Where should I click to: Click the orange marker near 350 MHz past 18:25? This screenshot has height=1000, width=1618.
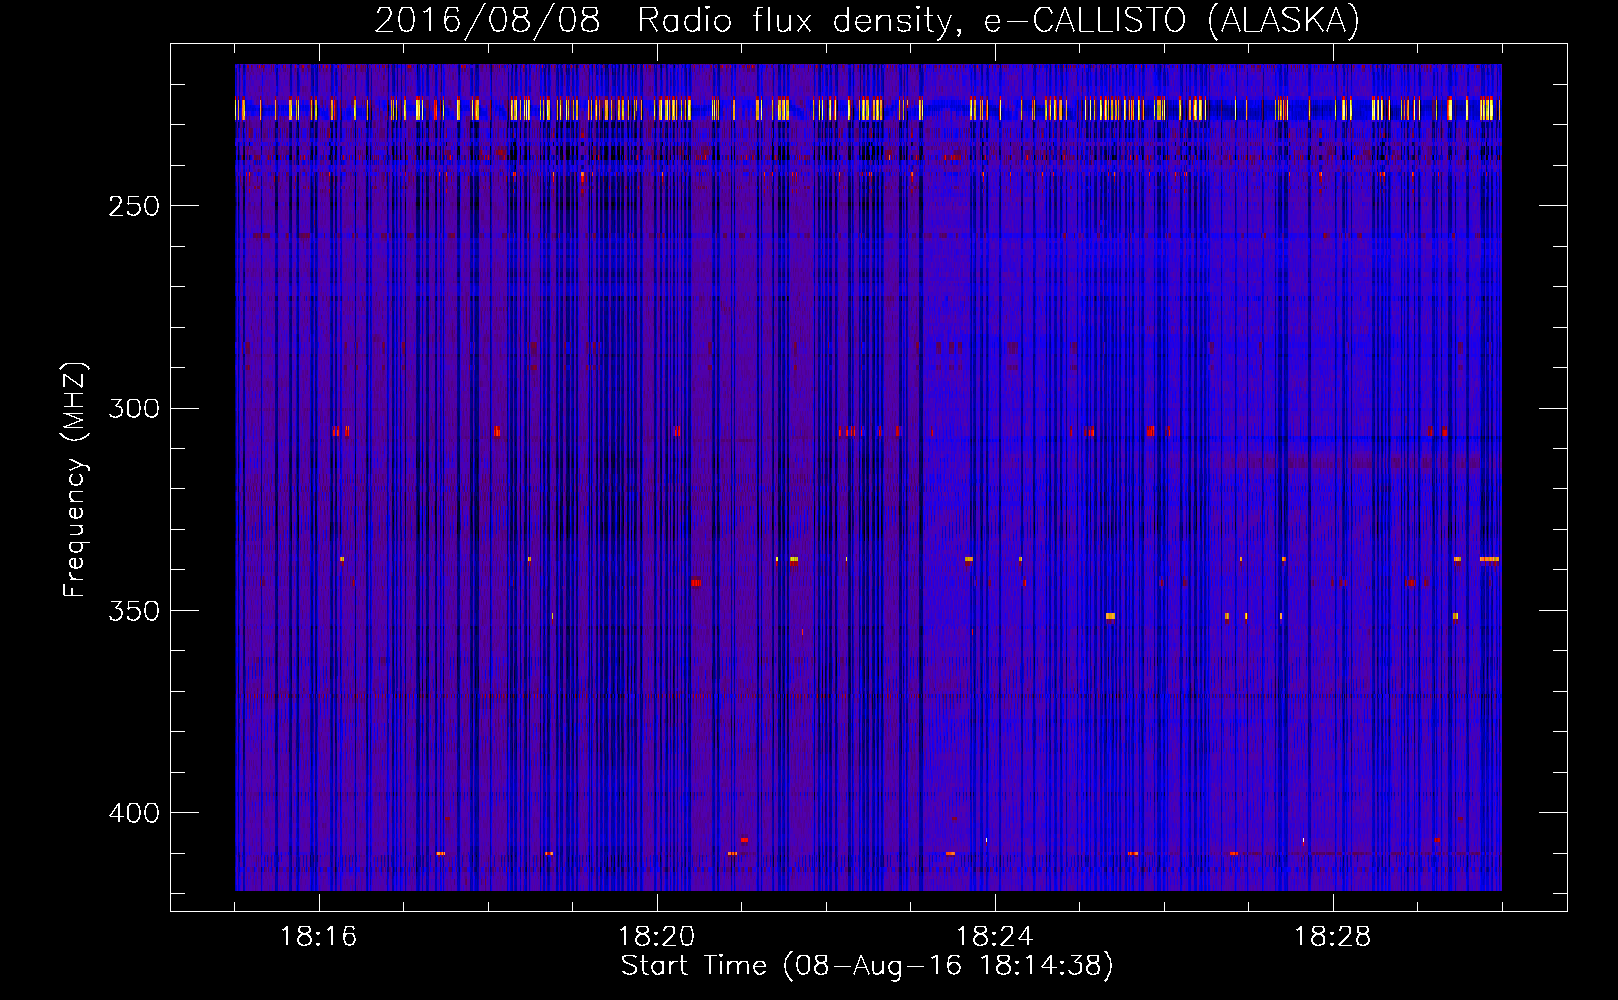1110,617
